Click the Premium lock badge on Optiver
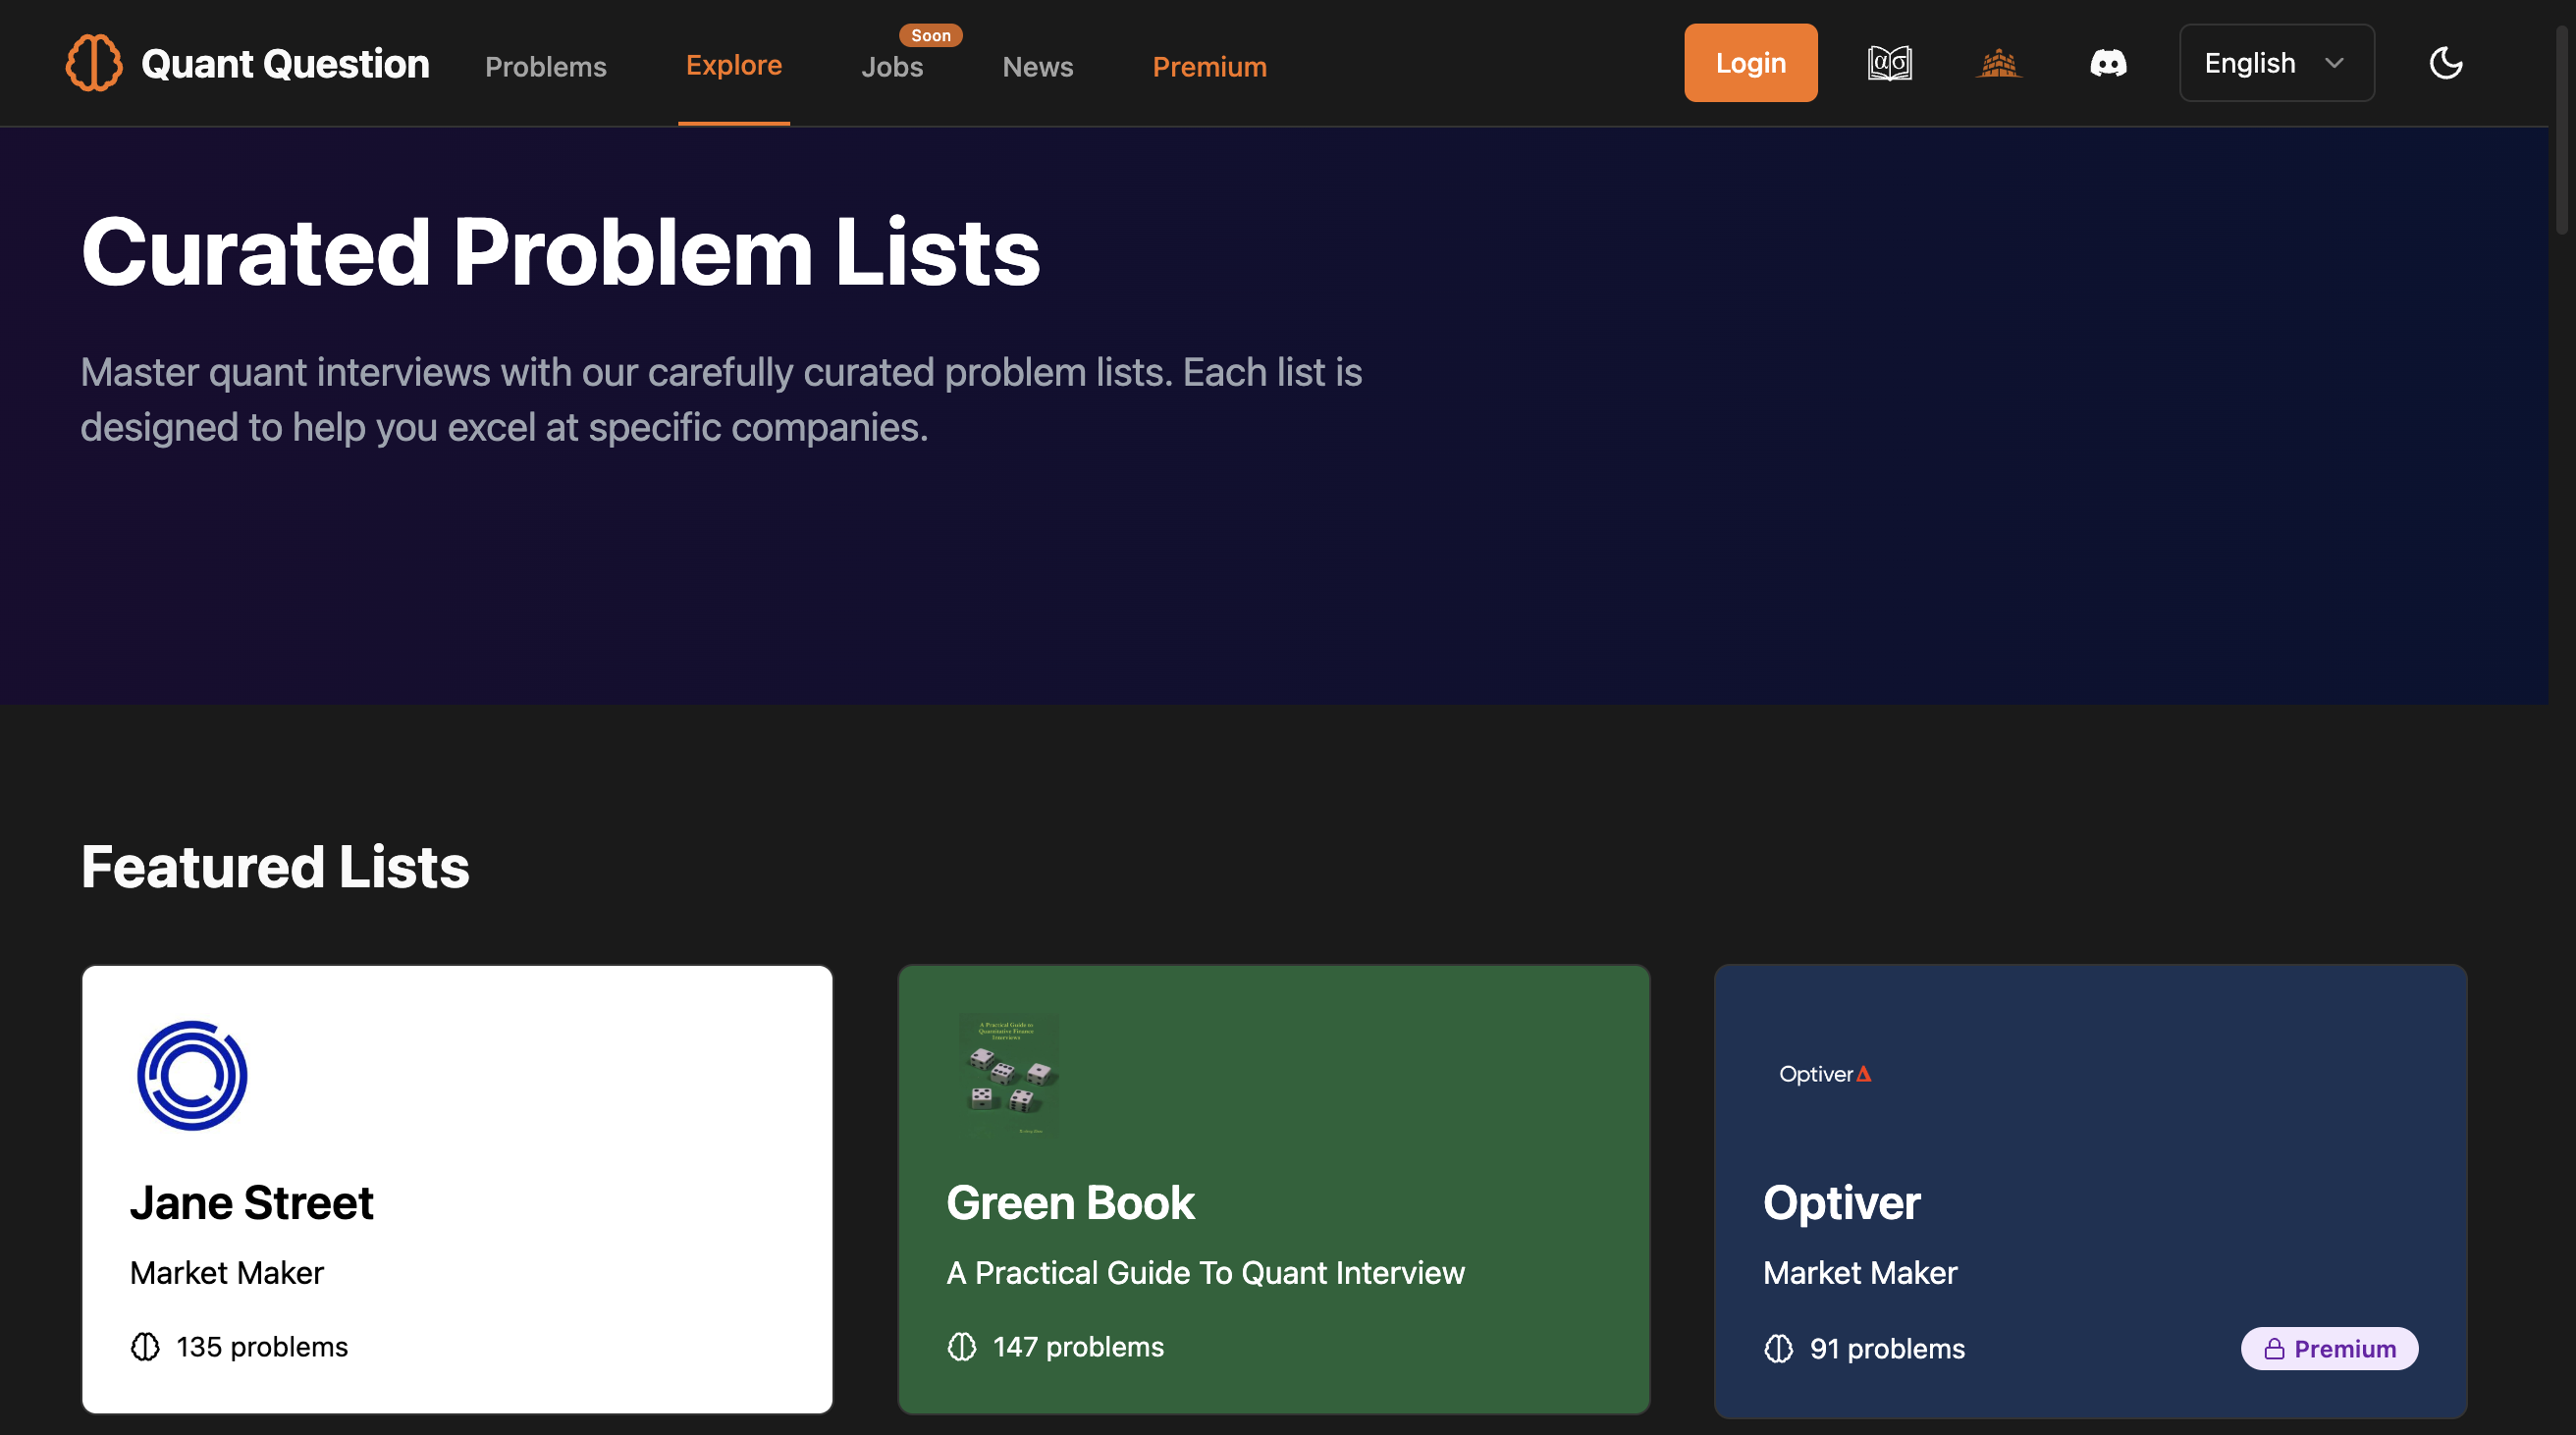The width and height of the screenshot is (2576, 1435). coord(2328,1349)
